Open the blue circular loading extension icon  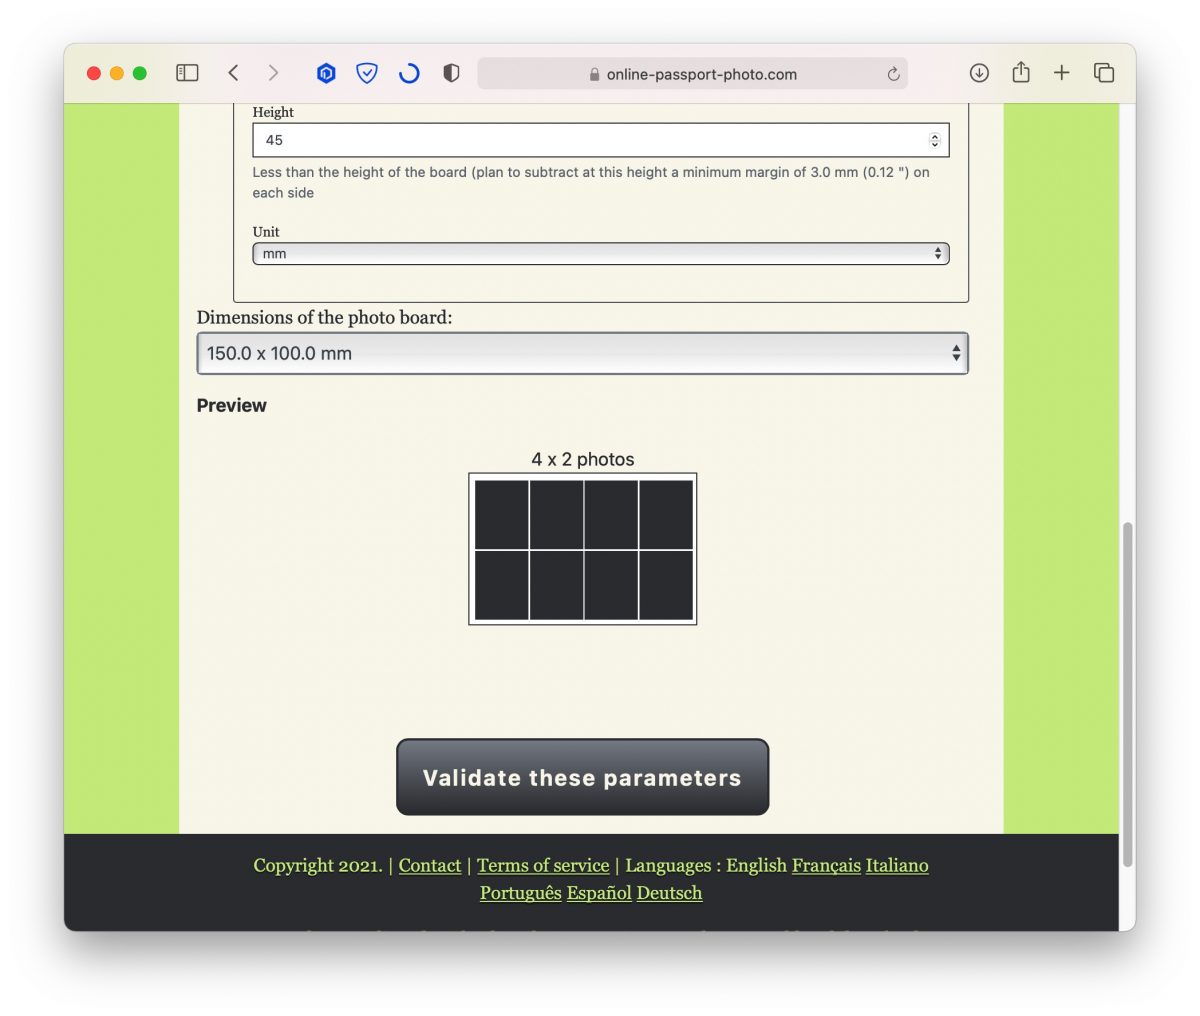pos(409,73)
